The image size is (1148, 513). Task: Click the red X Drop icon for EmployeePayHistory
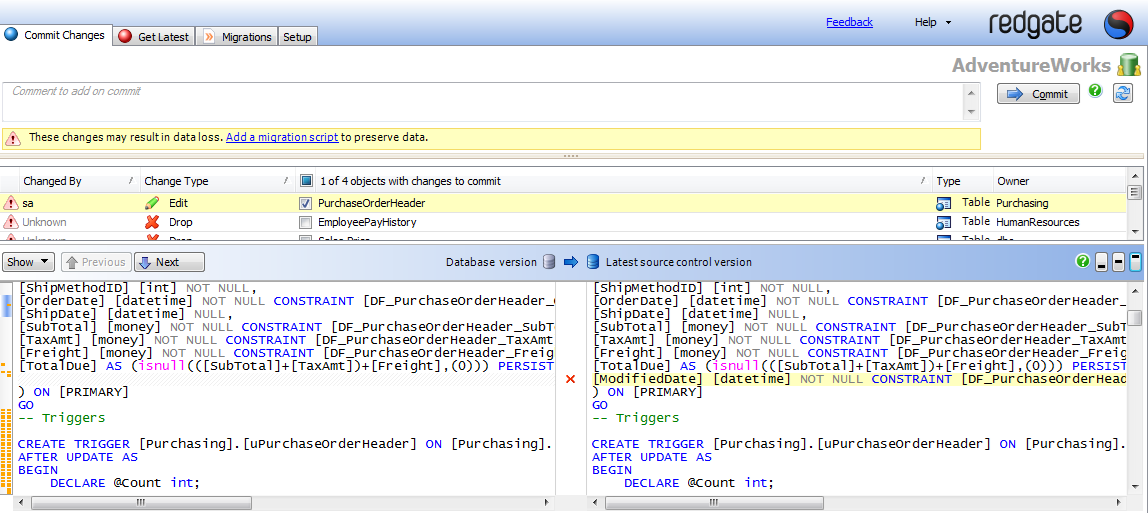152,222
